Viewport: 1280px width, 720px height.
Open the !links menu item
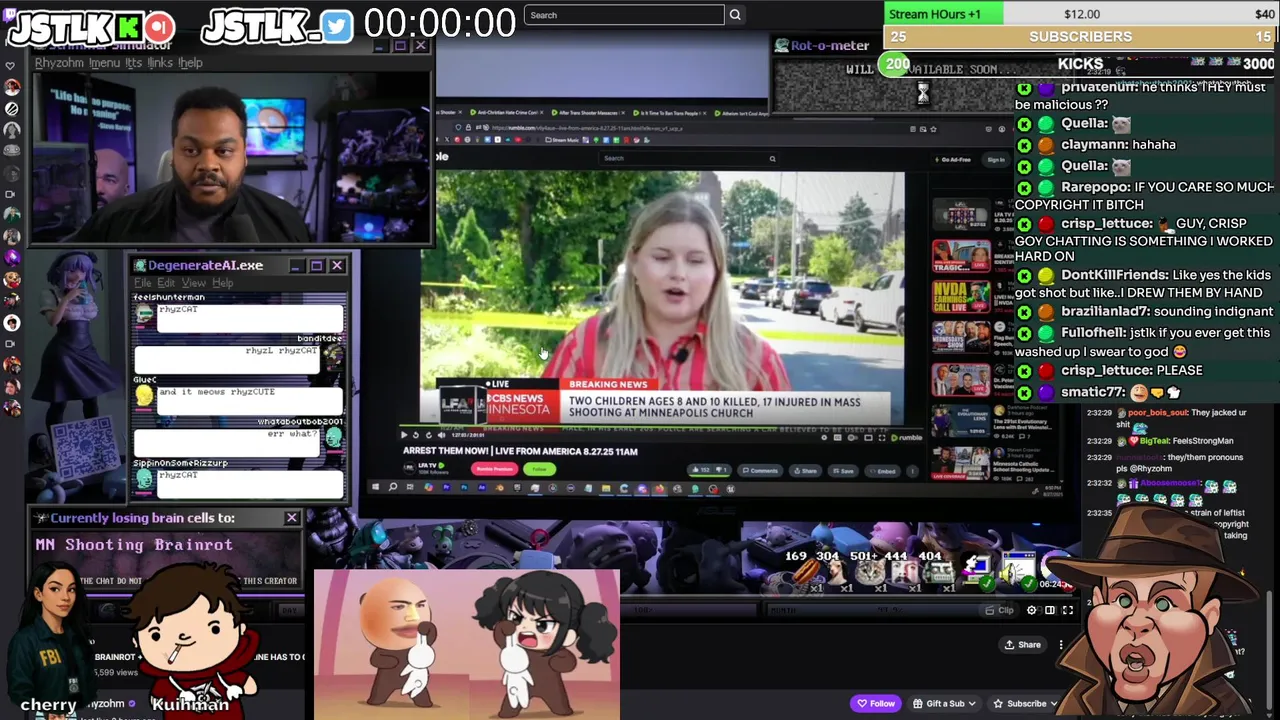click(x=160, y=63)
